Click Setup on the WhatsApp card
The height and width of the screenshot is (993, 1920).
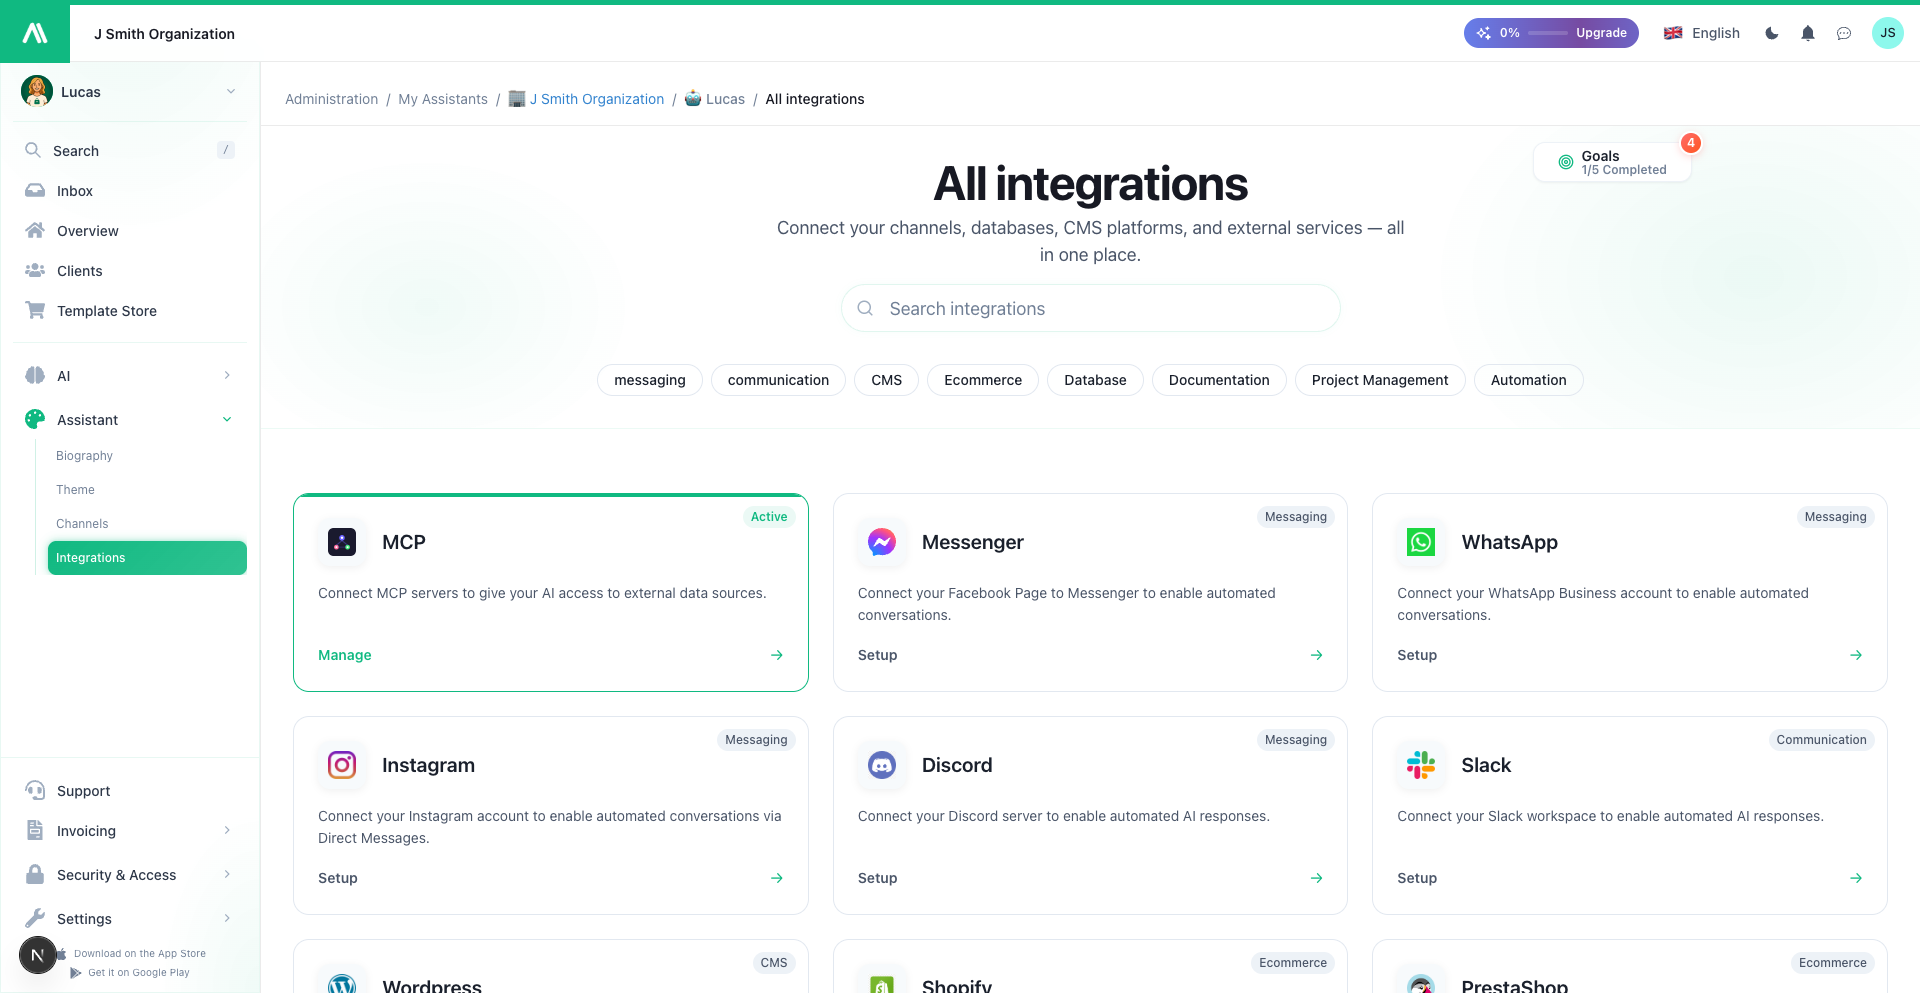point(1417,655)
